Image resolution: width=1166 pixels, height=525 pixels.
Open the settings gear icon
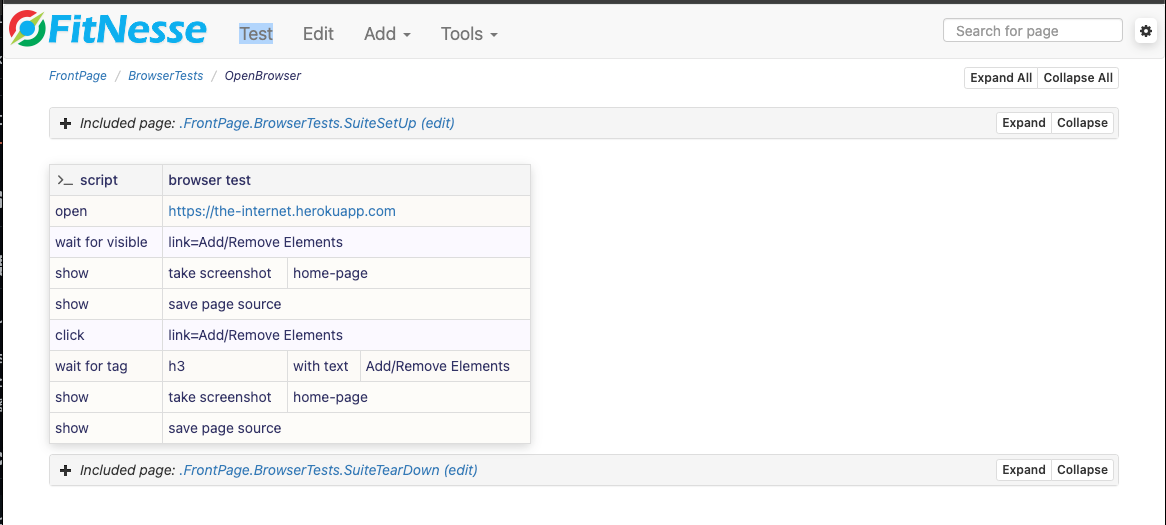point(1146,32)
